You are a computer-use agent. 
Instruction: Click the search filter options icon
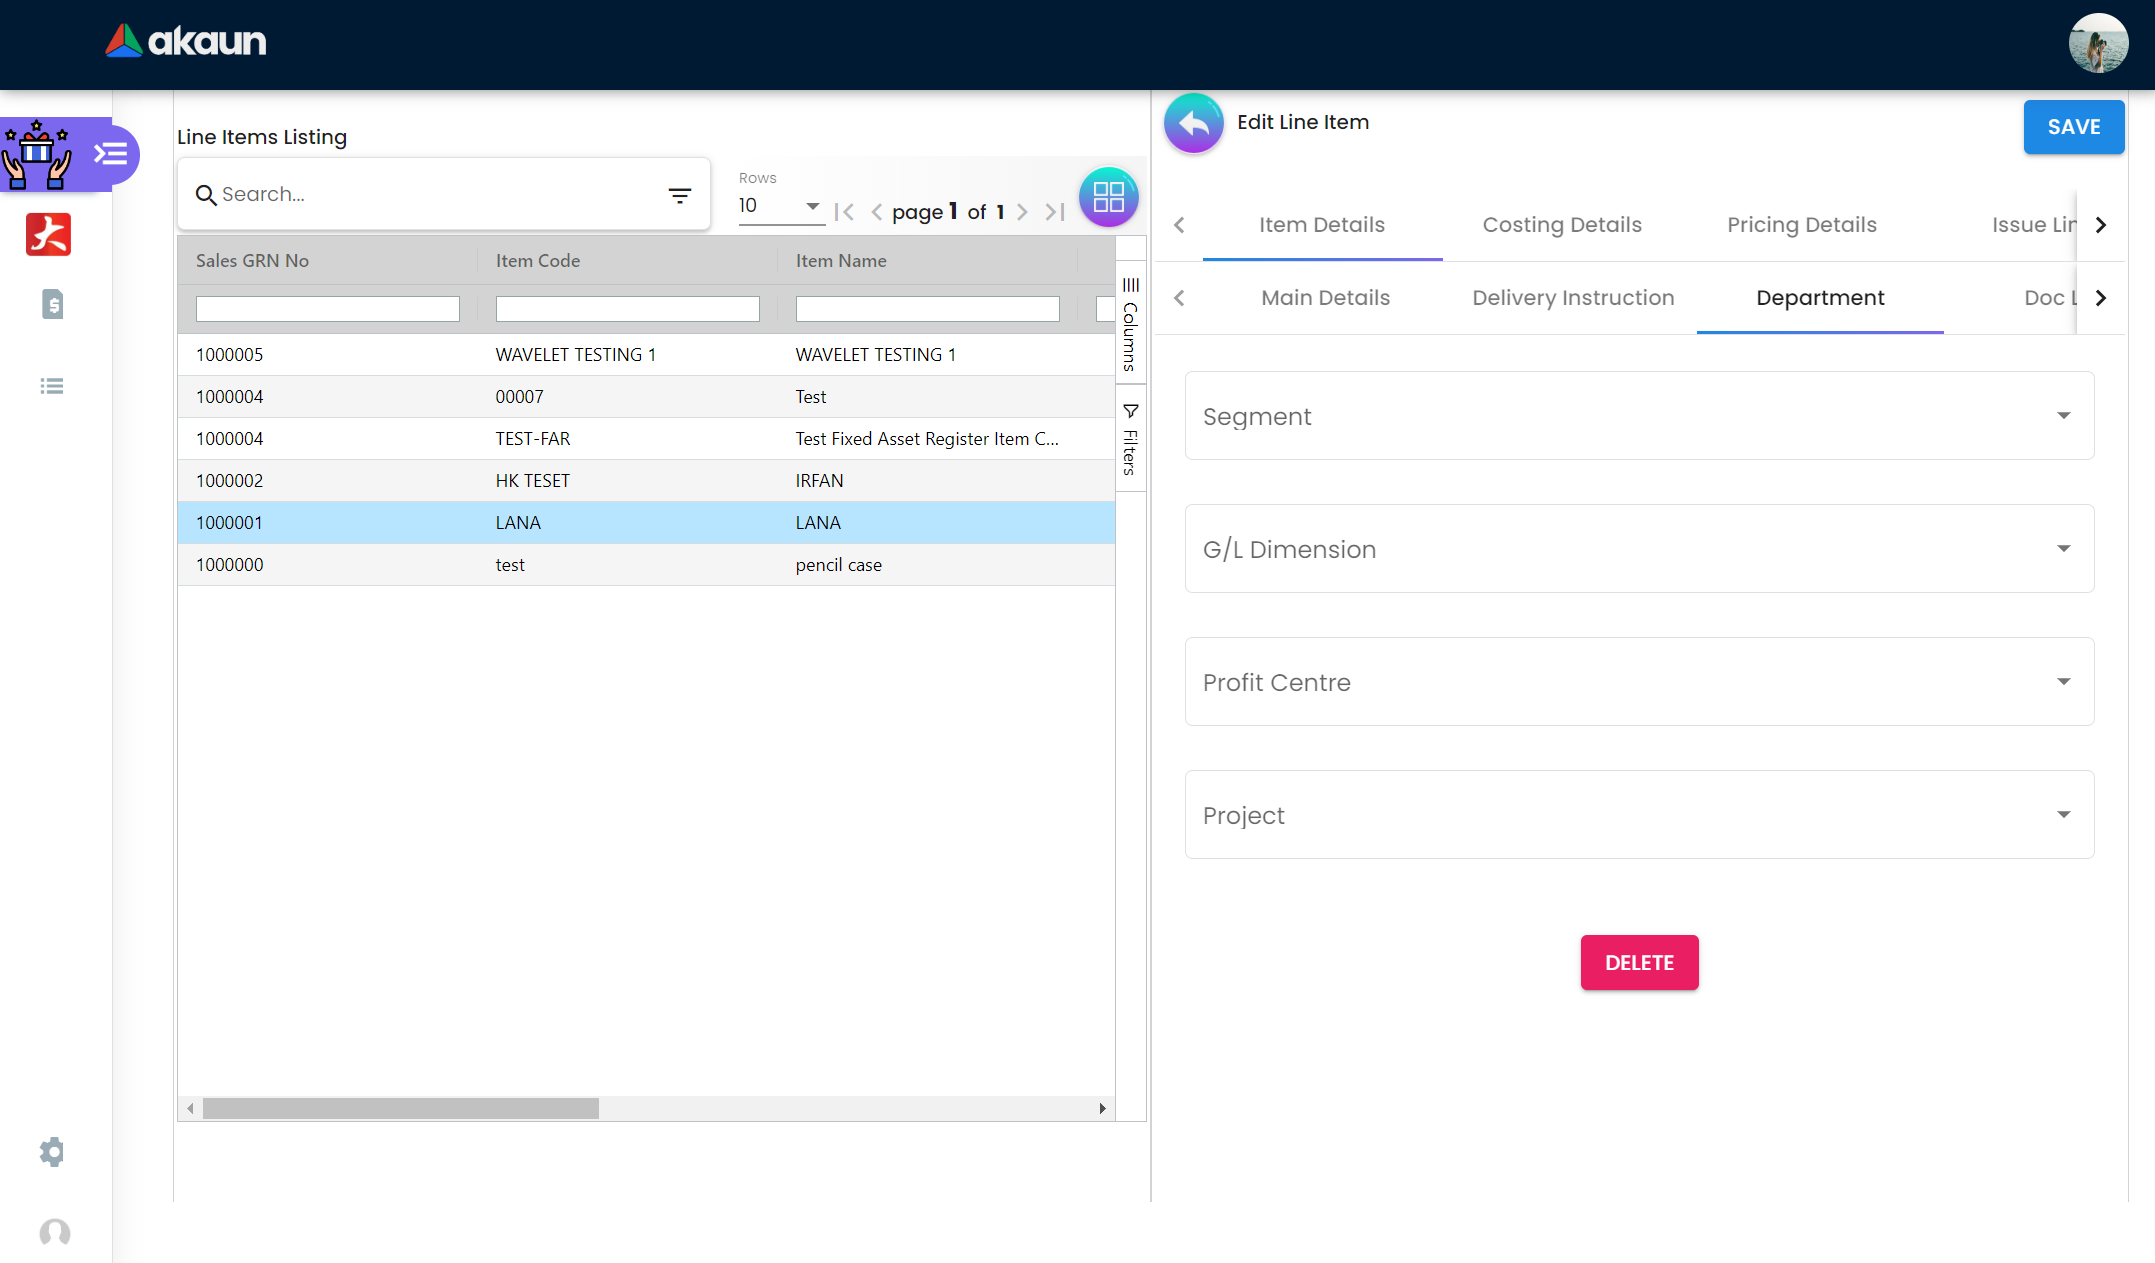[680, 196]
